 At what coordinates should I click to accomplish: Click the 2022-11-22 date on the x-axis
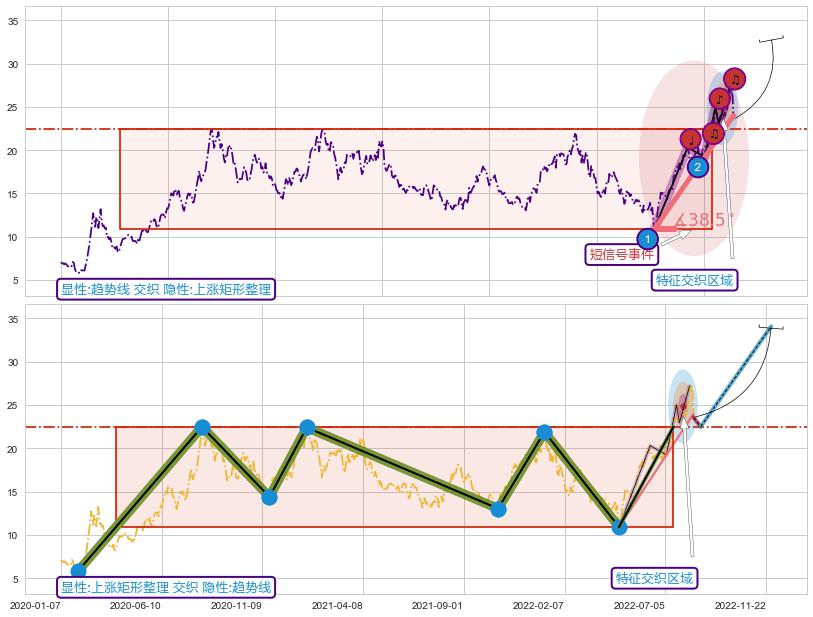coord(740,605)
